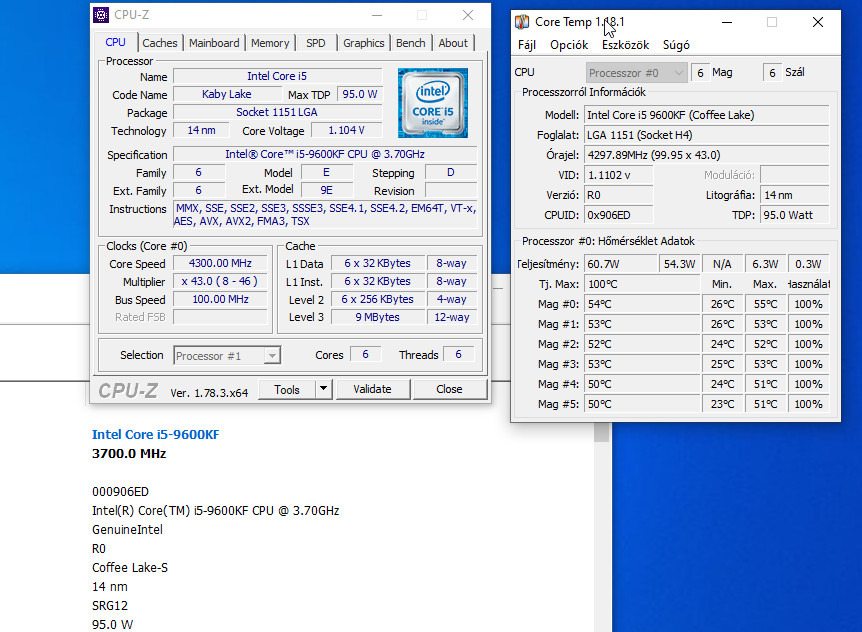Open the Memory tab in CPU-Z
This screenshot has width=862, height=632.
270,43
